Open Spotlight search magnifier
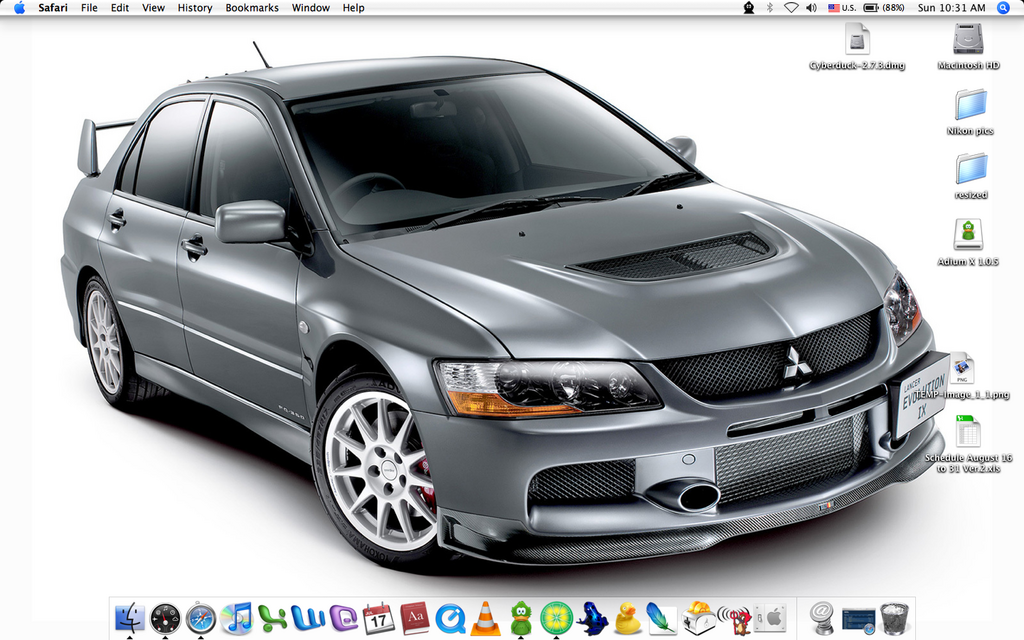This screenshot has height=640, width=1024. pyautogui.click(x=1004, y=8)
